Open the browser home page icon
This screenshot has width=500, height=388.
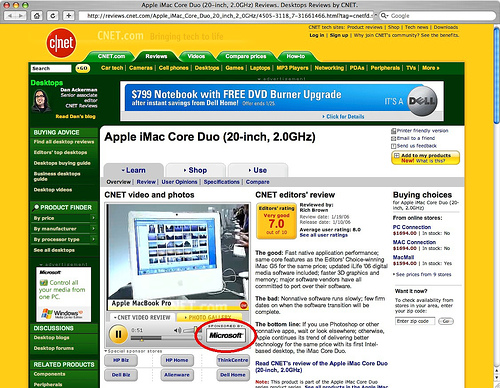coord(37,16)
